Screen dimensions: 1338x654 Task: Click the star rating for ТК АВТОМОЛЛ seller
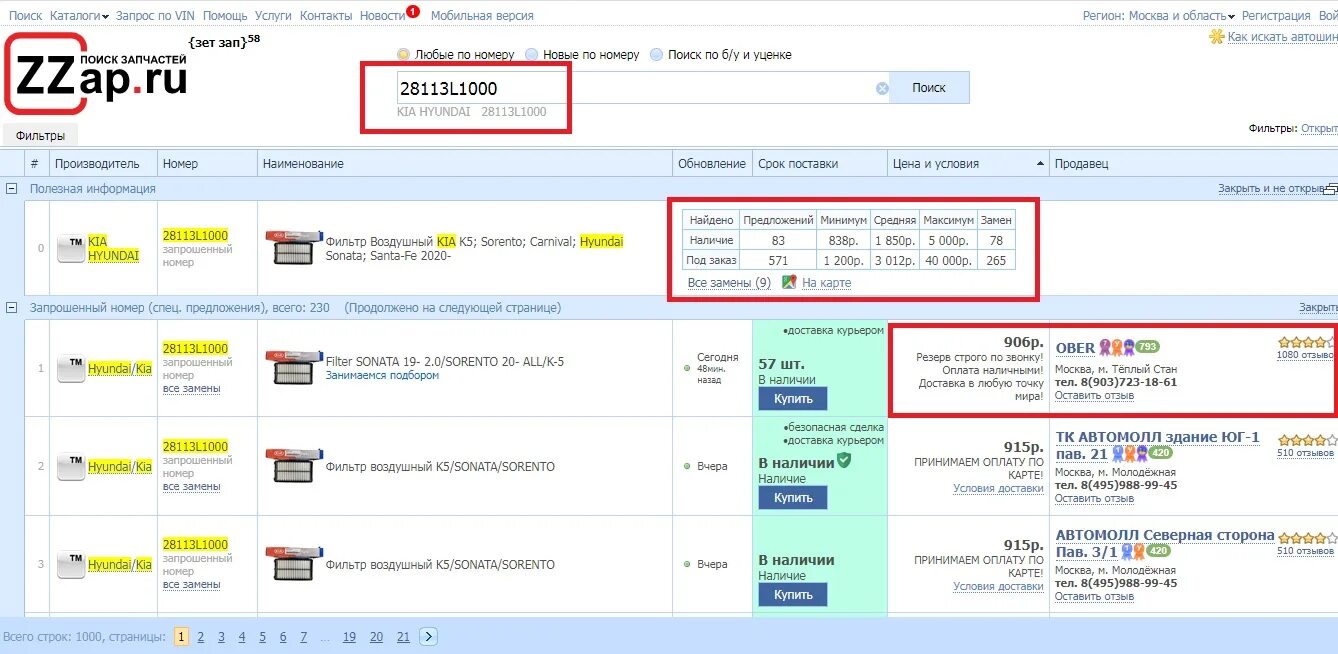coord(1306,440)
